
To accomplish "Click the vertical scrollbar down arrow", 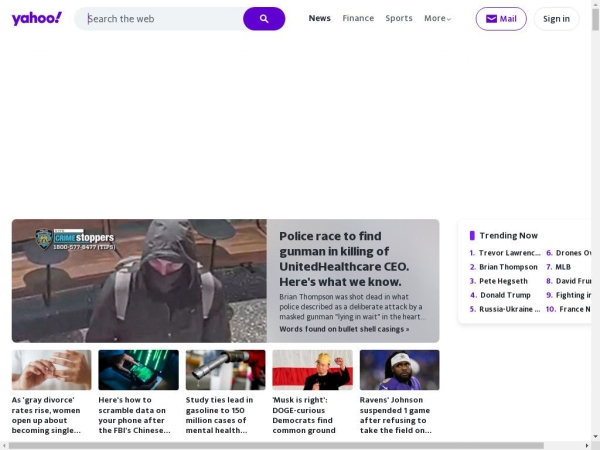I will point(595,436).
